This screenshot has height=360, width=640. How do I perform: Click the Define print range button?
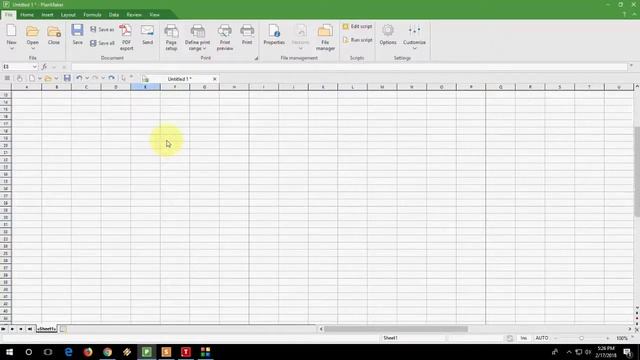pyautogui.click(x=198, y=37)
